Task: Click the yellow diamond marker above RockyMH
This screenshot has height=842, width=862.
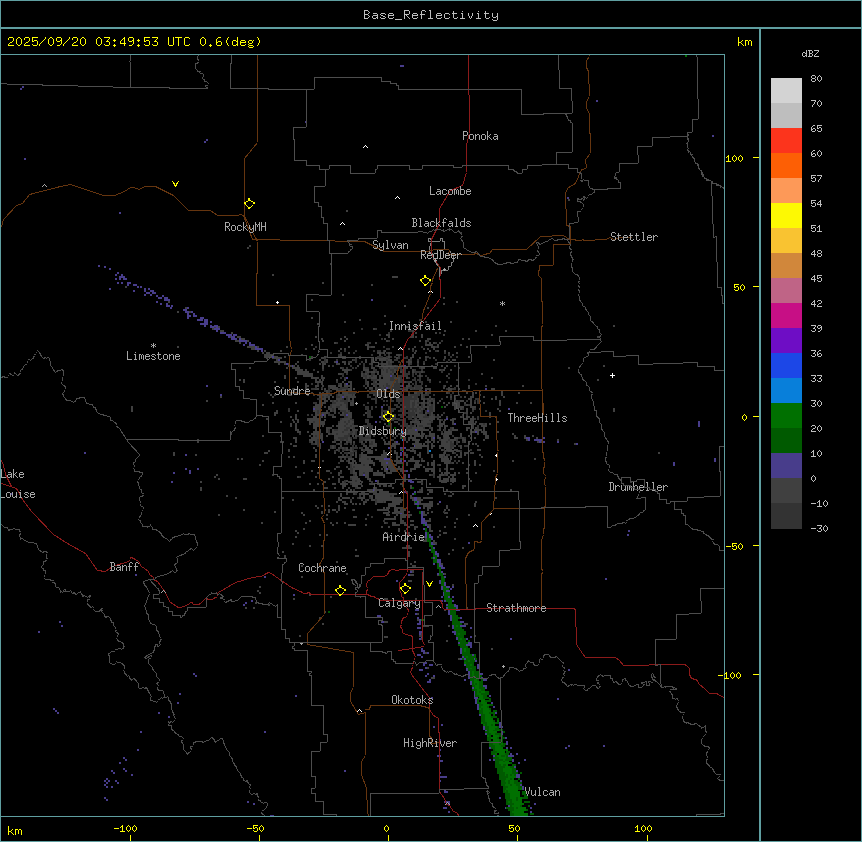Action: 249,203
